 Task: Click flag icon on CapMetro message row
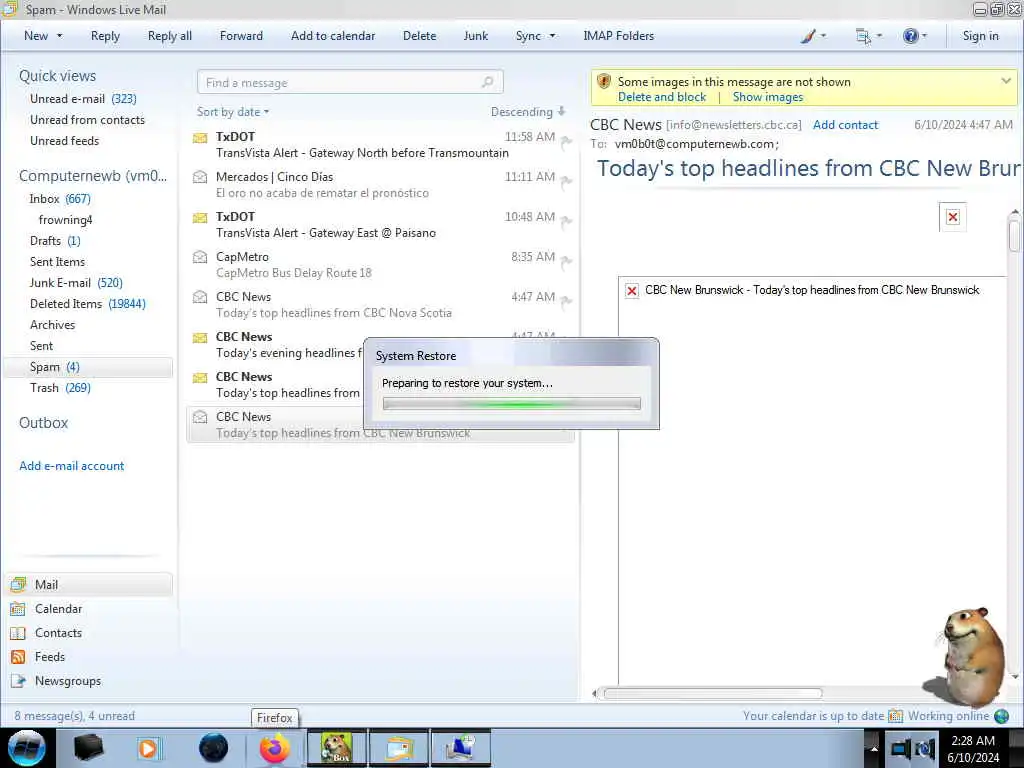pos(566,261)
